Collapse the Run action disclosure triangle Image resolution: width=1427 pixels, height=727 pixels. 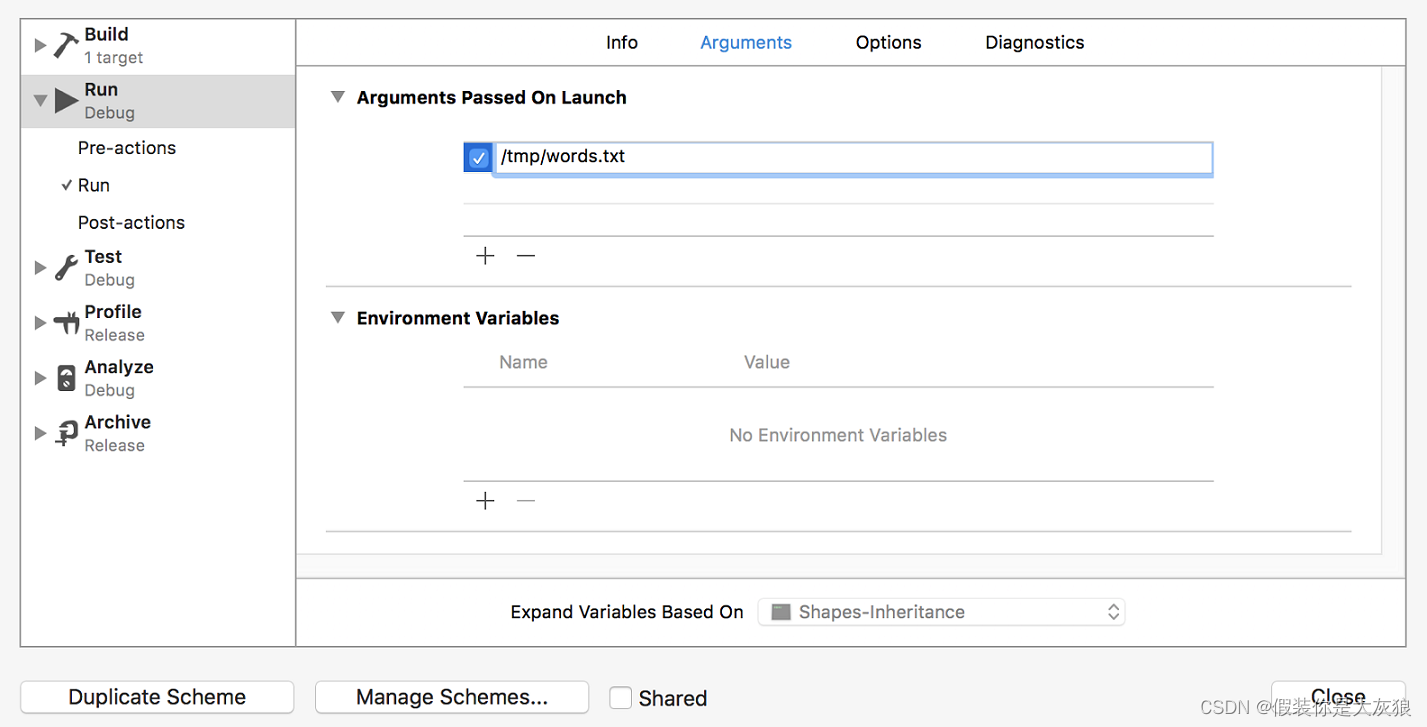(x=40, y=100)
